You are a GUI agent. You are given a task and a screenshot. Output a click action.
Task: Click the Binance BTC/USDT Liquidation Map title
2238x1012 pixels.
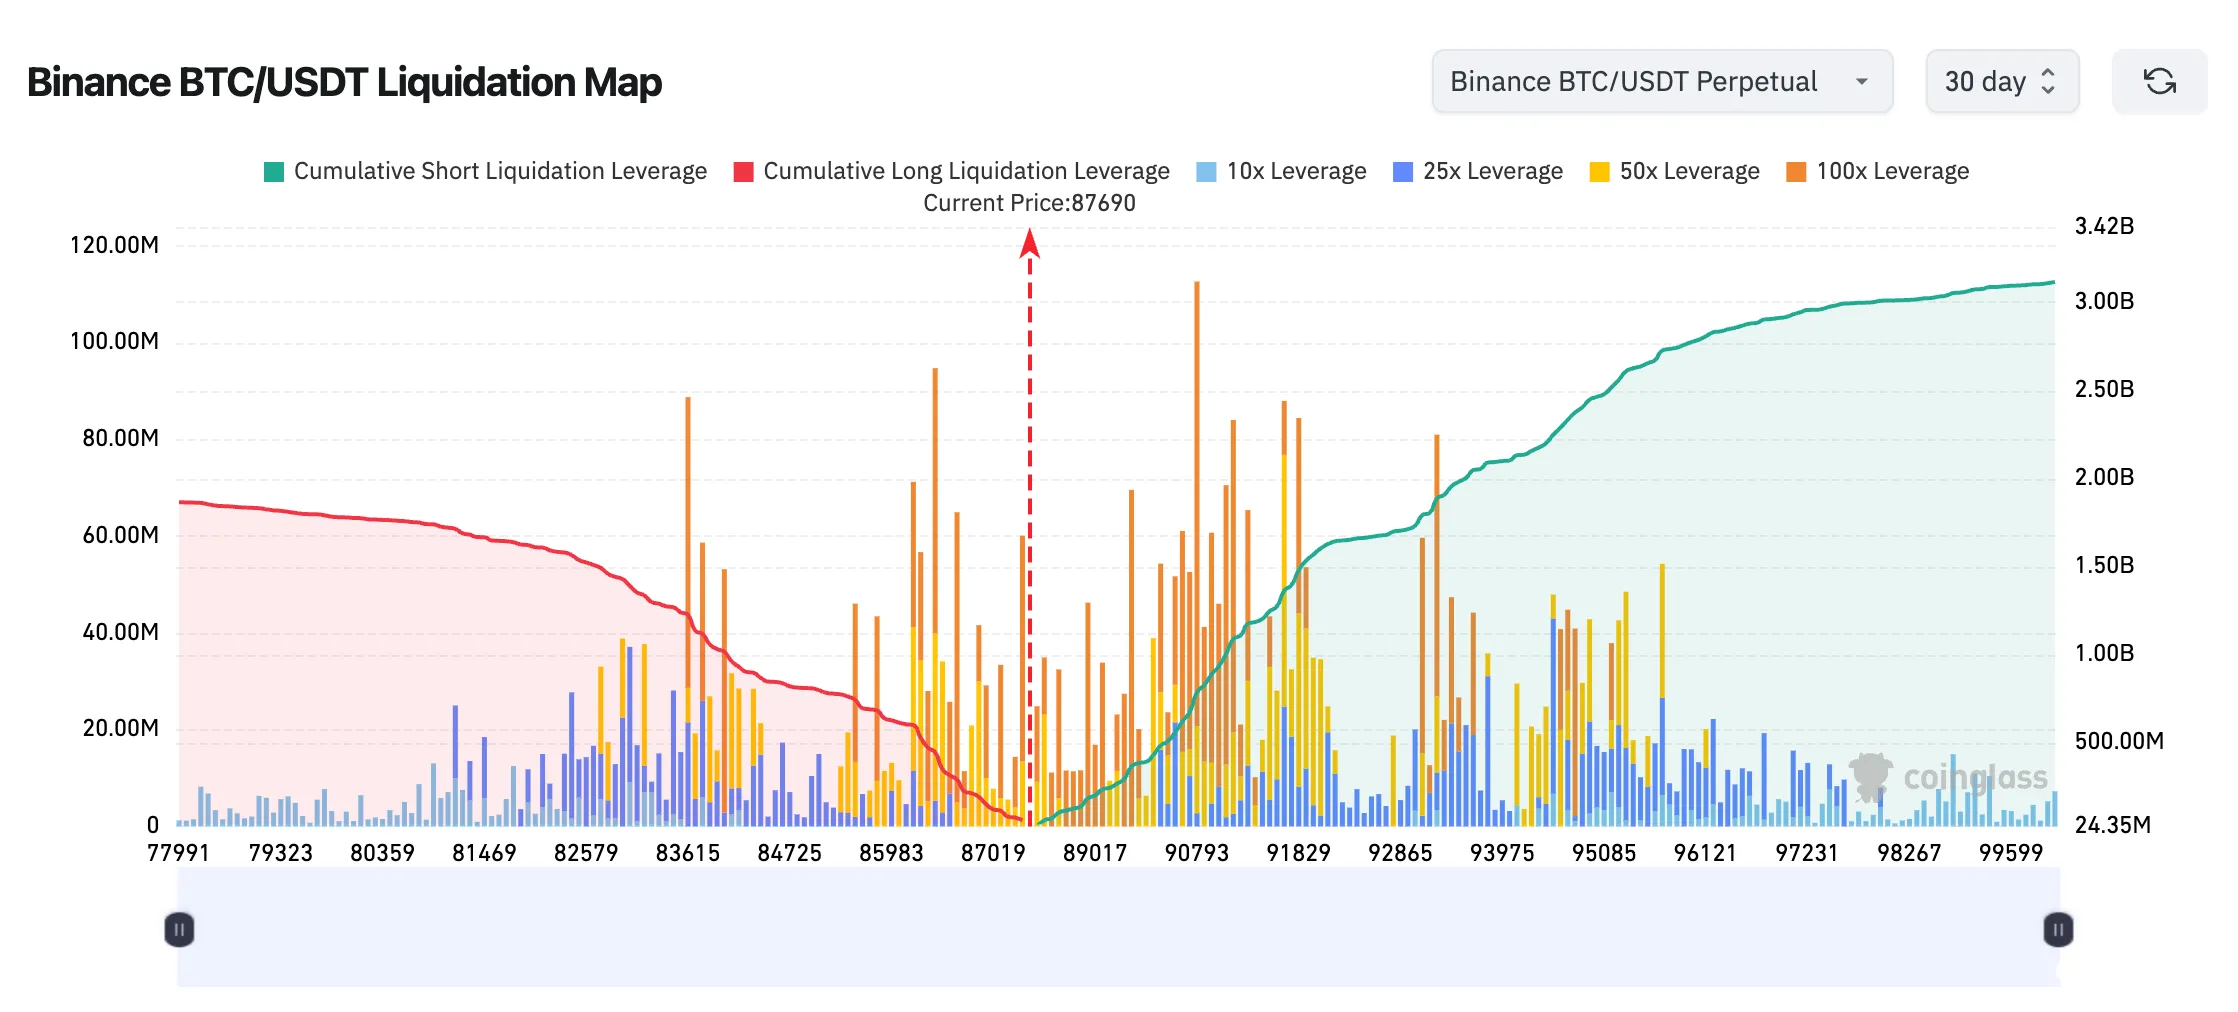click(344, 82)
